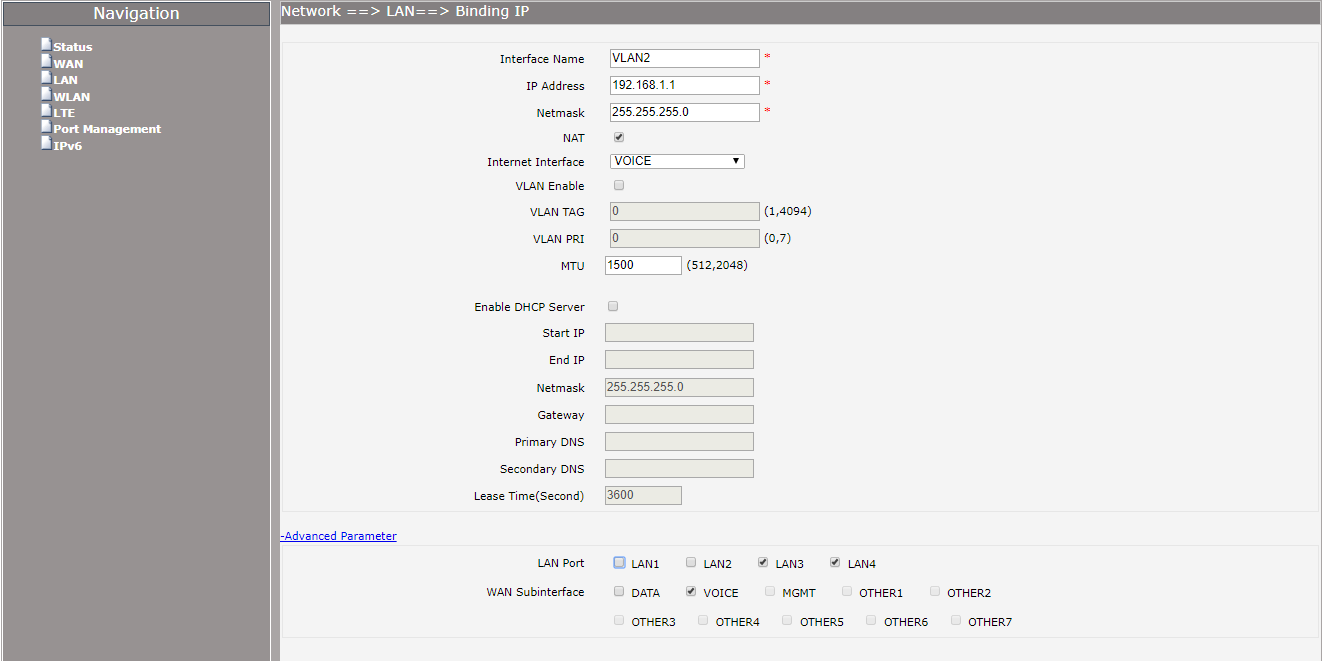Go to the WLAN navigation item
Screen dimensions: 1322x661
71,97
